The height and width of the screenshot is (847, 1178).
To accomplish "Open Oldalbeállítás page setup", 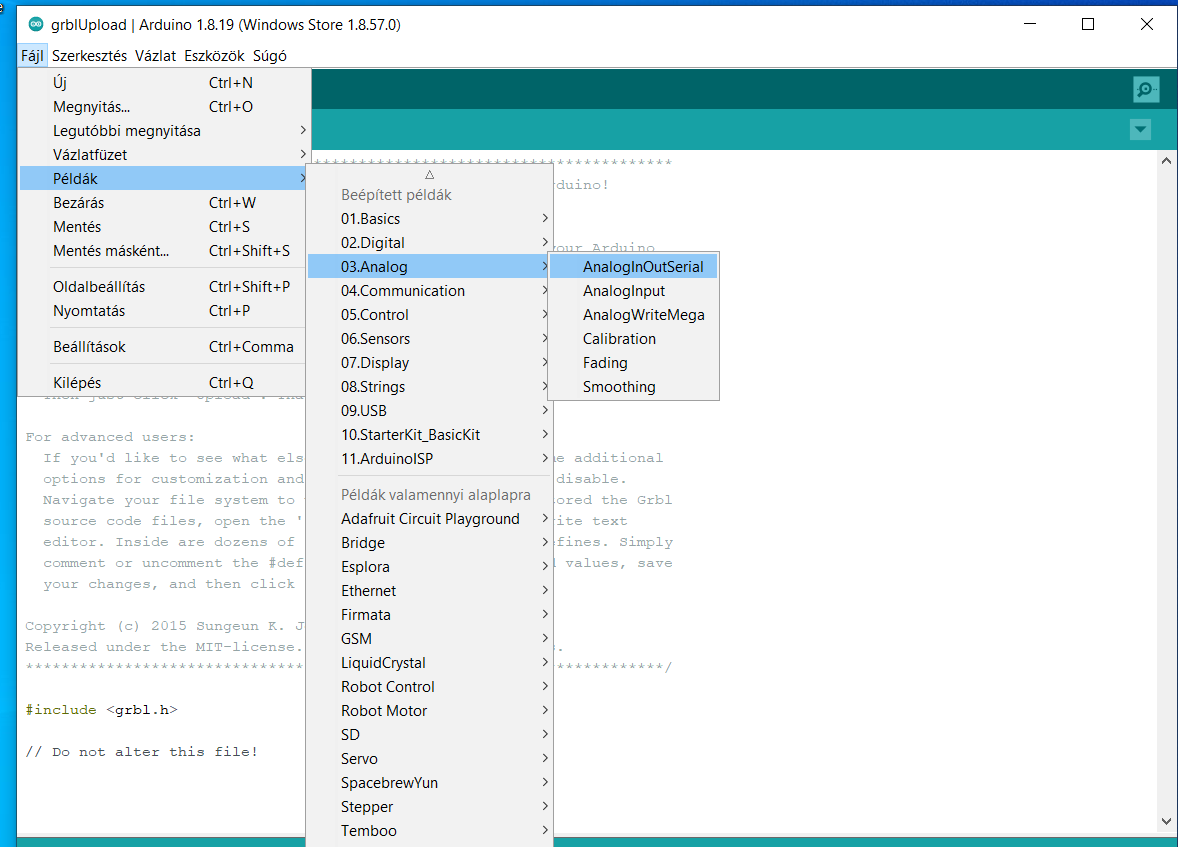I will click(162, 287).
